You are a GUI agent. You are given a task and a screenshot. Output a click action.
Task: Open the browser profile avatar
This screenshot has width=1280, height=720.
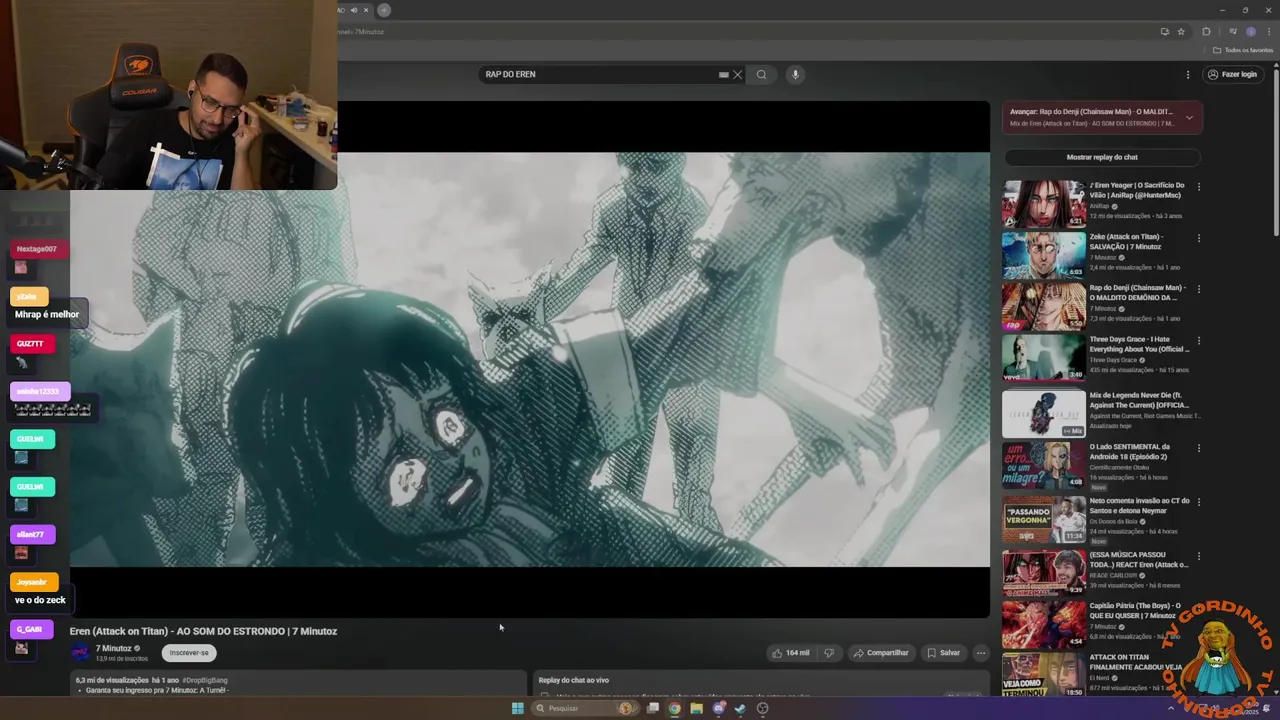click(1250, 31)
